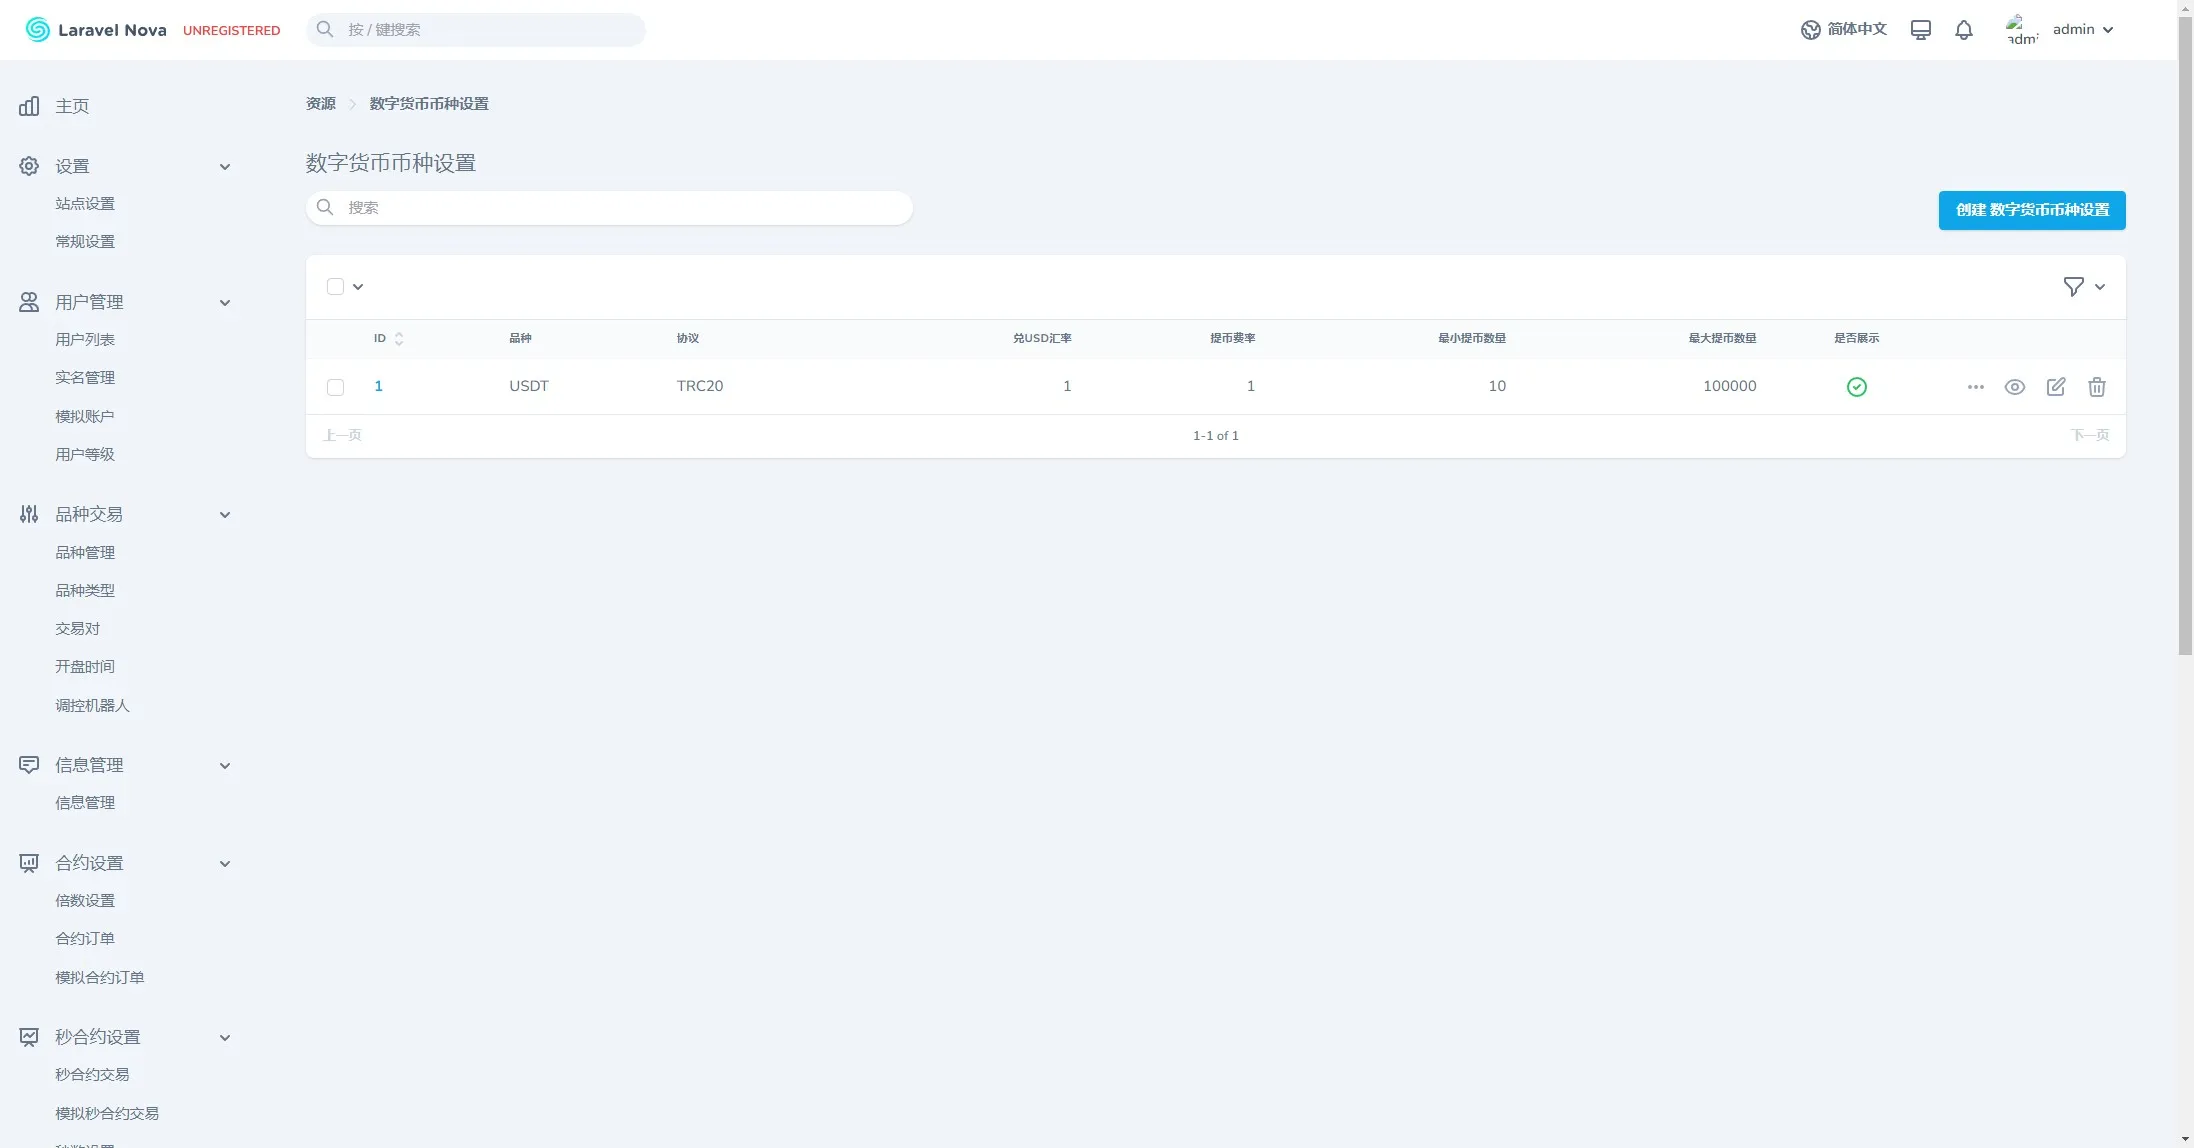Click the edit pencil icon for USDT row
Screen dimensions: 2194x1148
[x=2055, y=387]
